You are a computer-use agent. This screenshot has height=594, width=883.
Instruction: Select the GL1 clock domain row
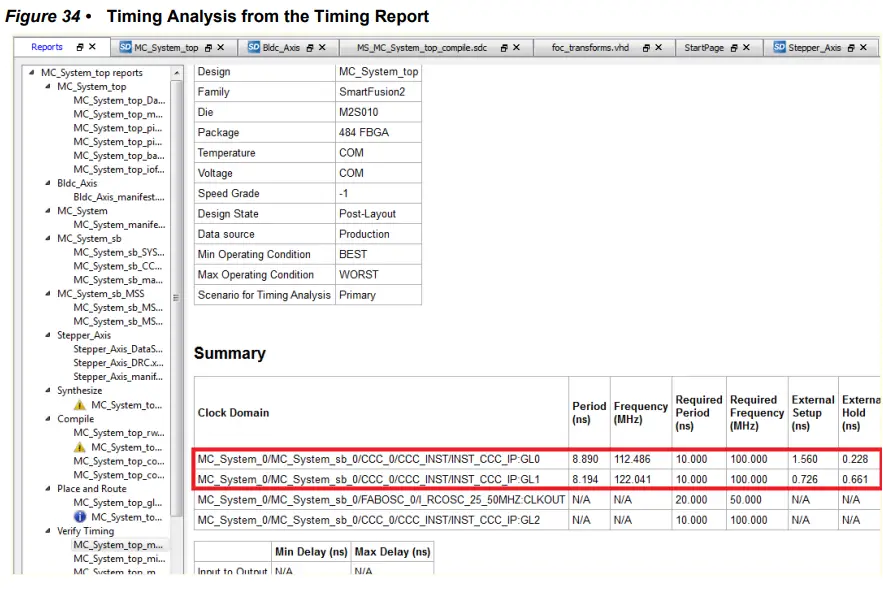click(537, 479)
